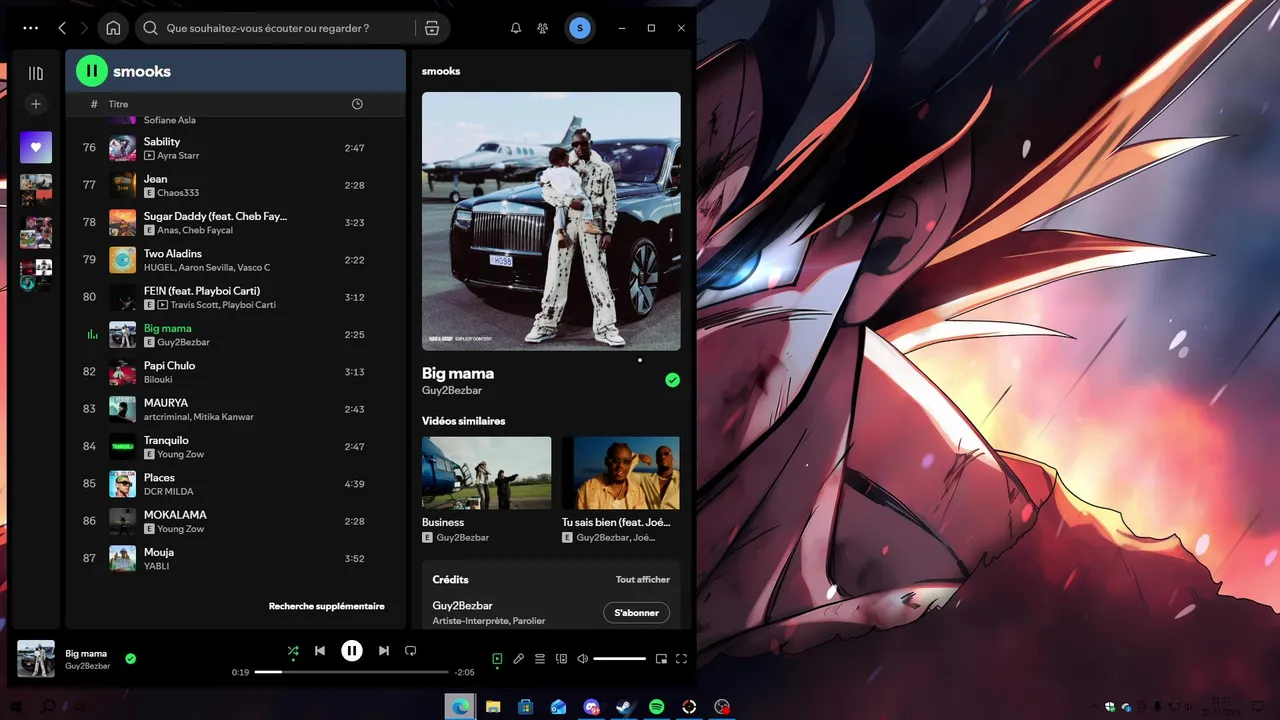Screen dimensions: 1280x720
Task: Open connect to a device
Action: click(561, 659)
